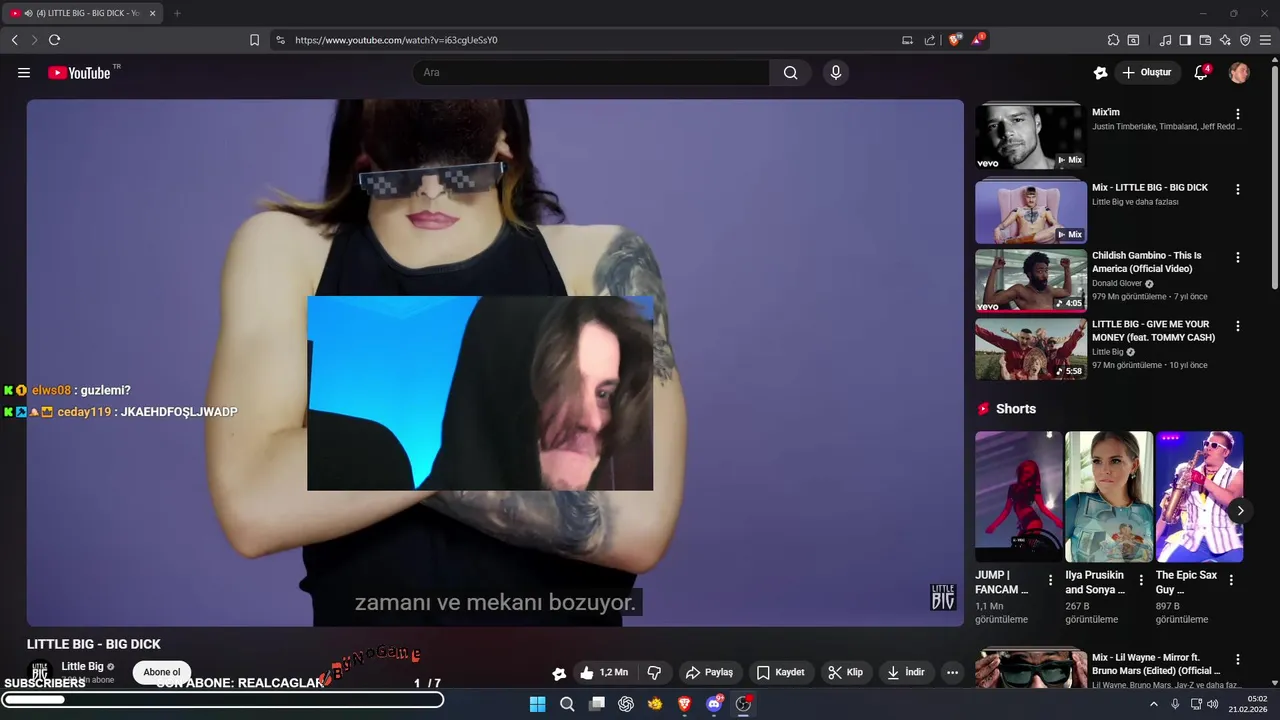The height and width of the screenshot is (720, 1280).
Task: Reload the page in the browser
Action: click(54, 40)
